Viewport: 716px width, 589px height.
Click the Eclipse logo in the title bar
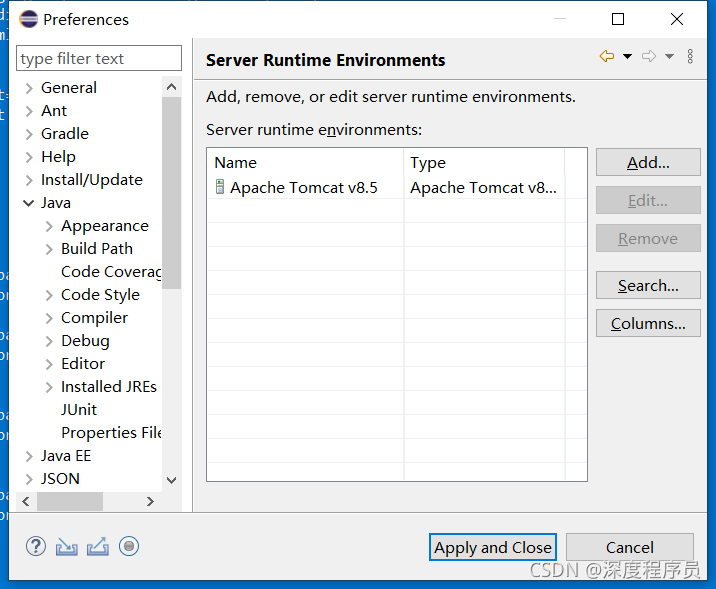click(28, 19)
